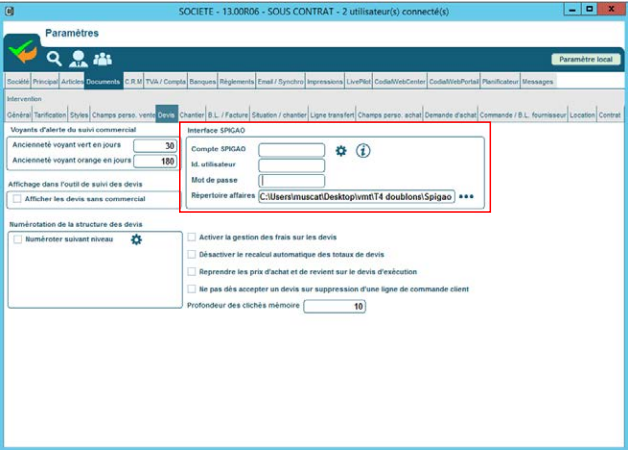
Task: Open Champs perso. vente sub-tab
Action: pyautogui.click(x=123, y=115)
